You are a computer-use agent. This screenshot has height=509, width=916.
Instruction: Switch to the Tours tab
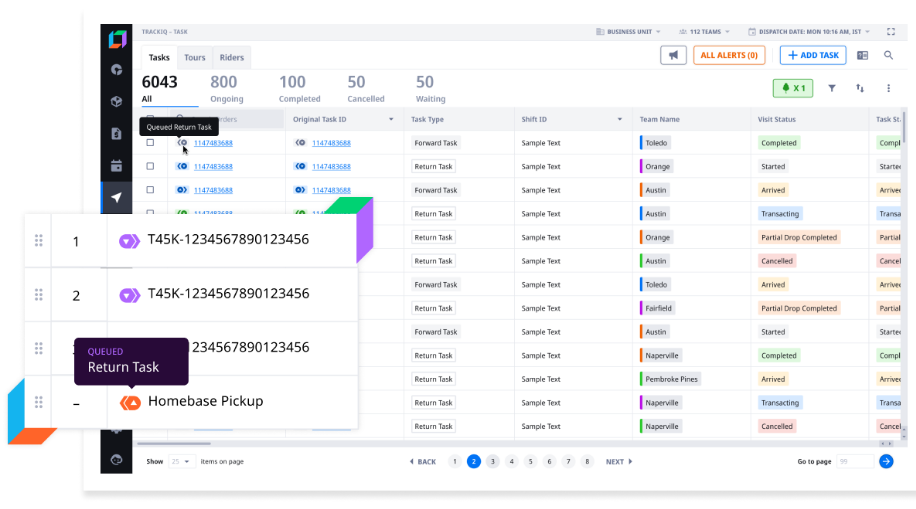tap(195, 57)
